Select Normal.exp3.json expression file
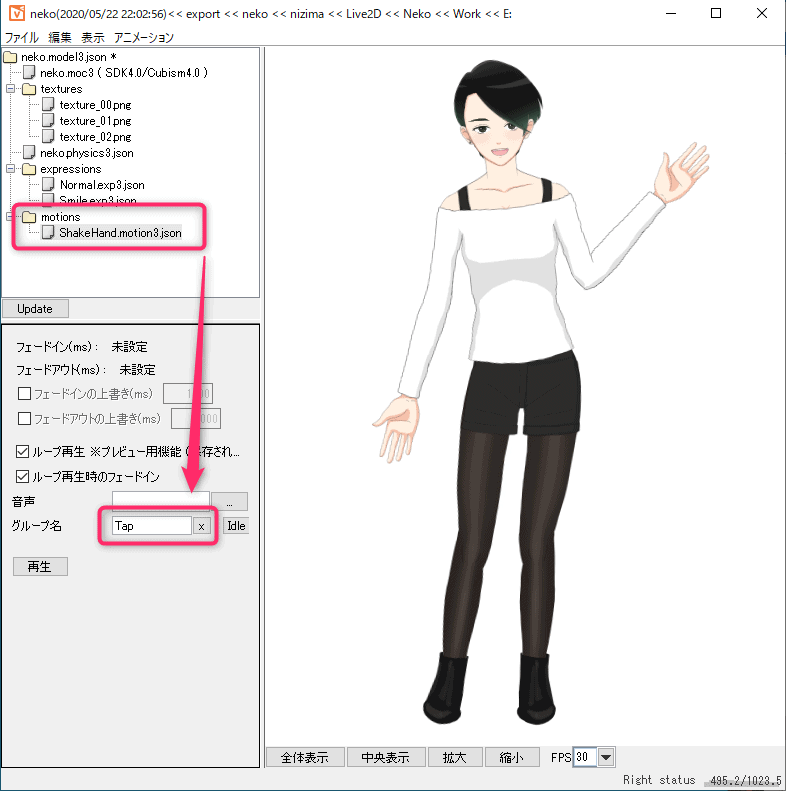 (x=102, y=185)
